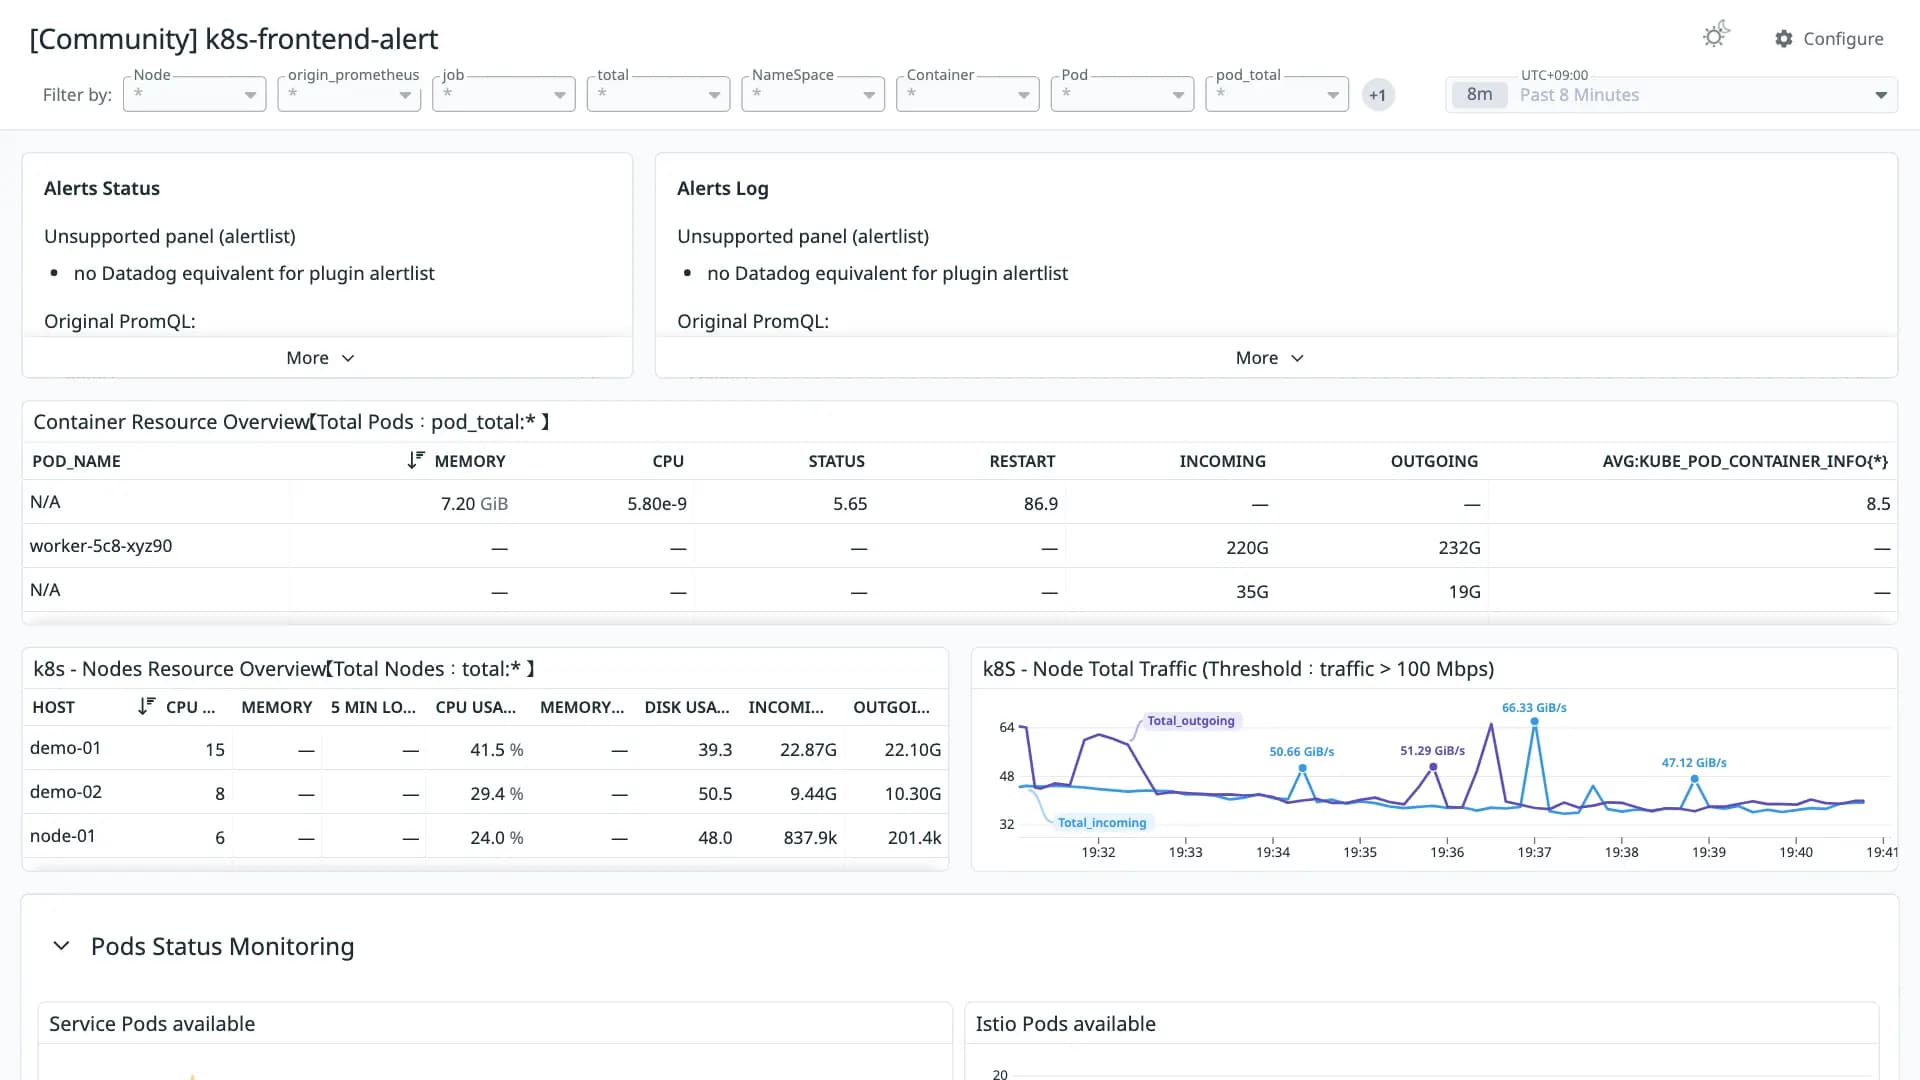The height and width of the screenshot is (1080, 1920).
Task: Open the origin_prometheus filter dropdown
Action: [x=349, y=94]
